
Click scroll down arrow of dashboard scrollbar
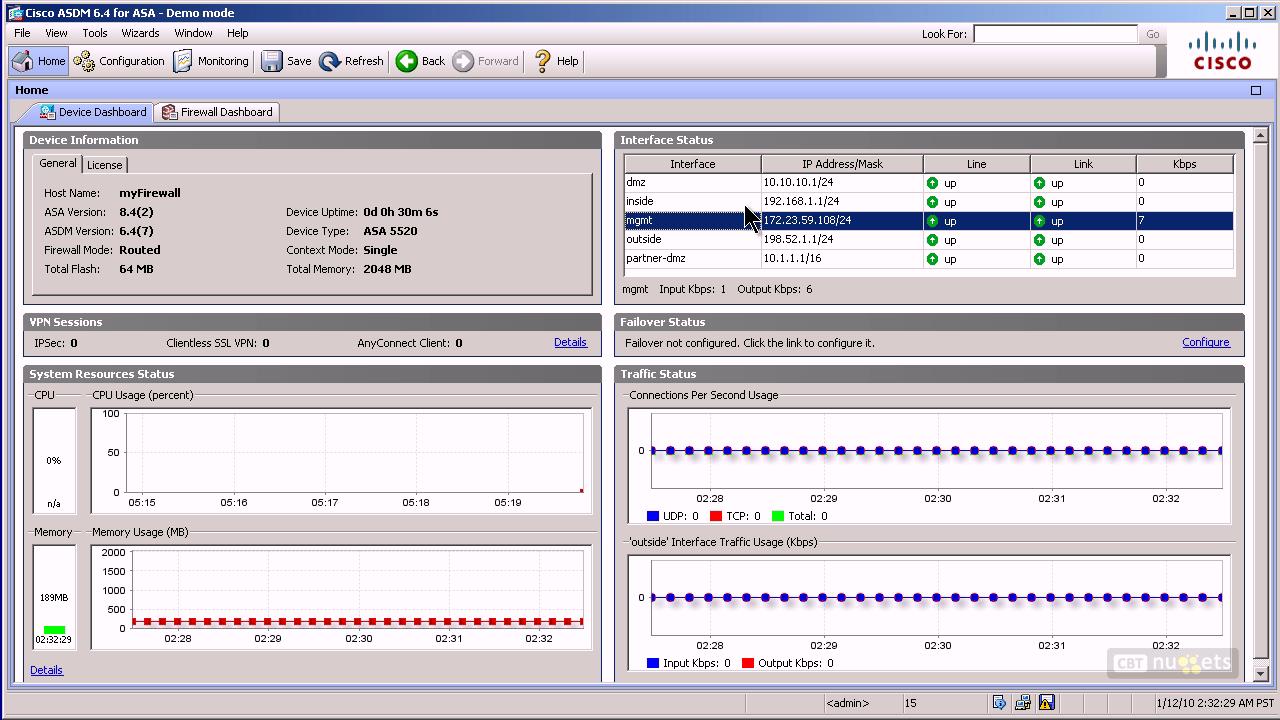1261,674
